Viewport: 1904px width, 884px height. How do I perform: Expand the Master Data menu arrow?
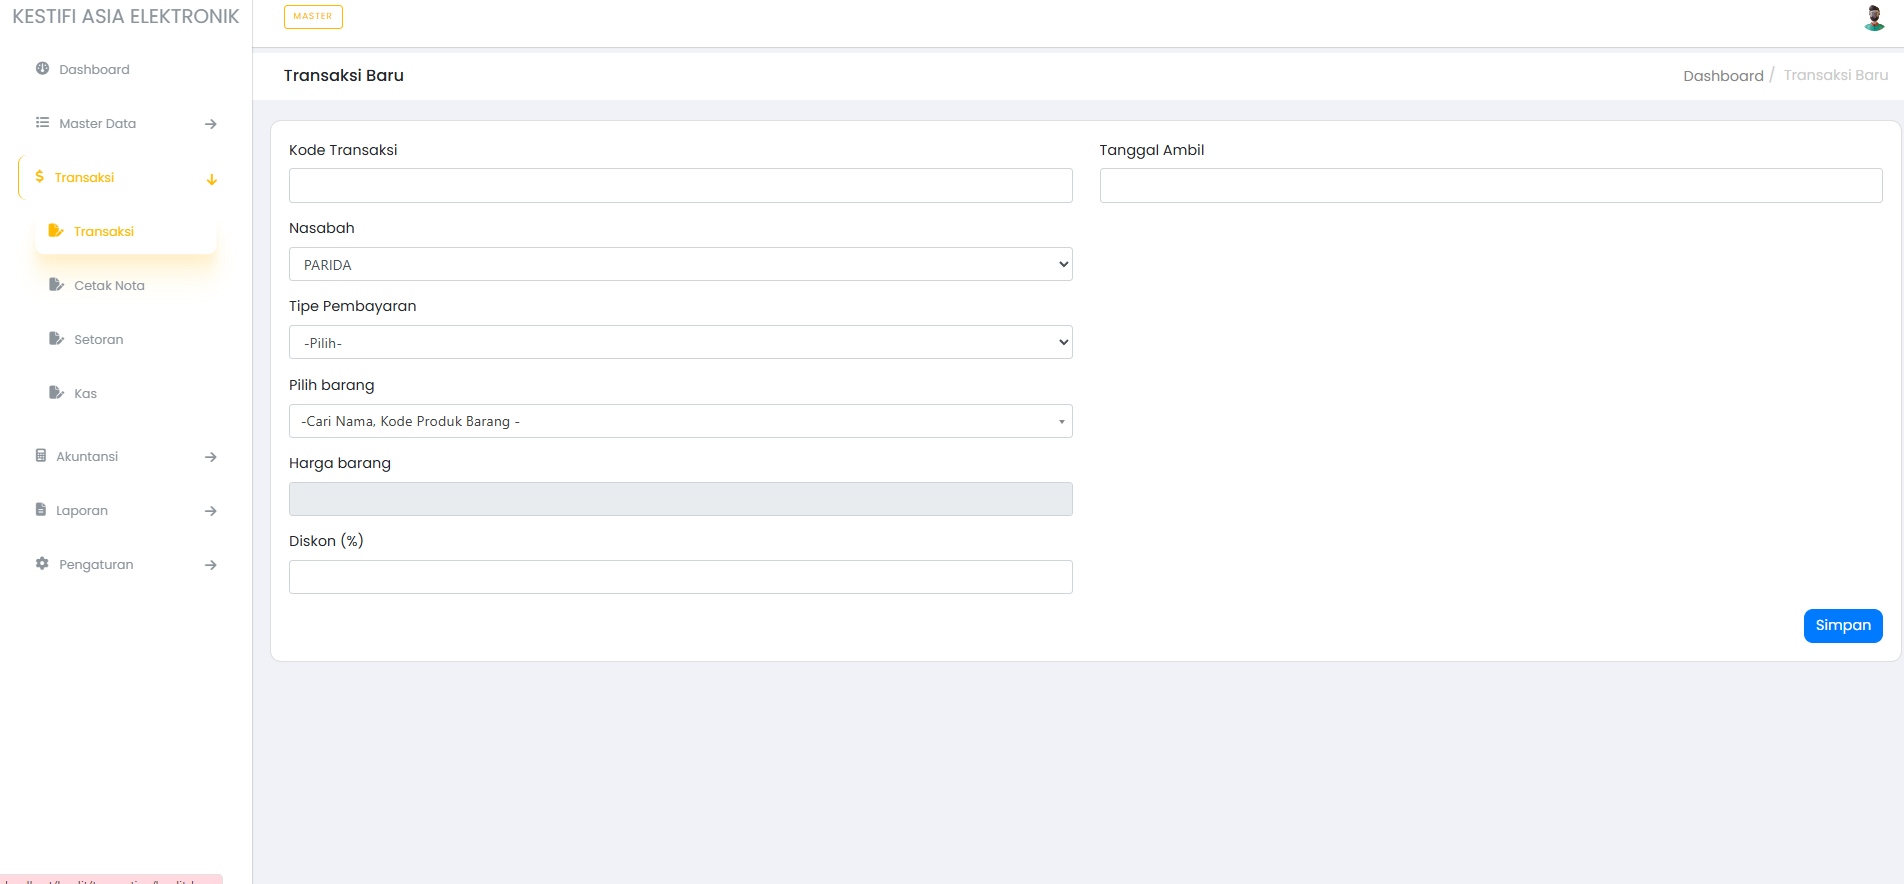click(211, 124)
